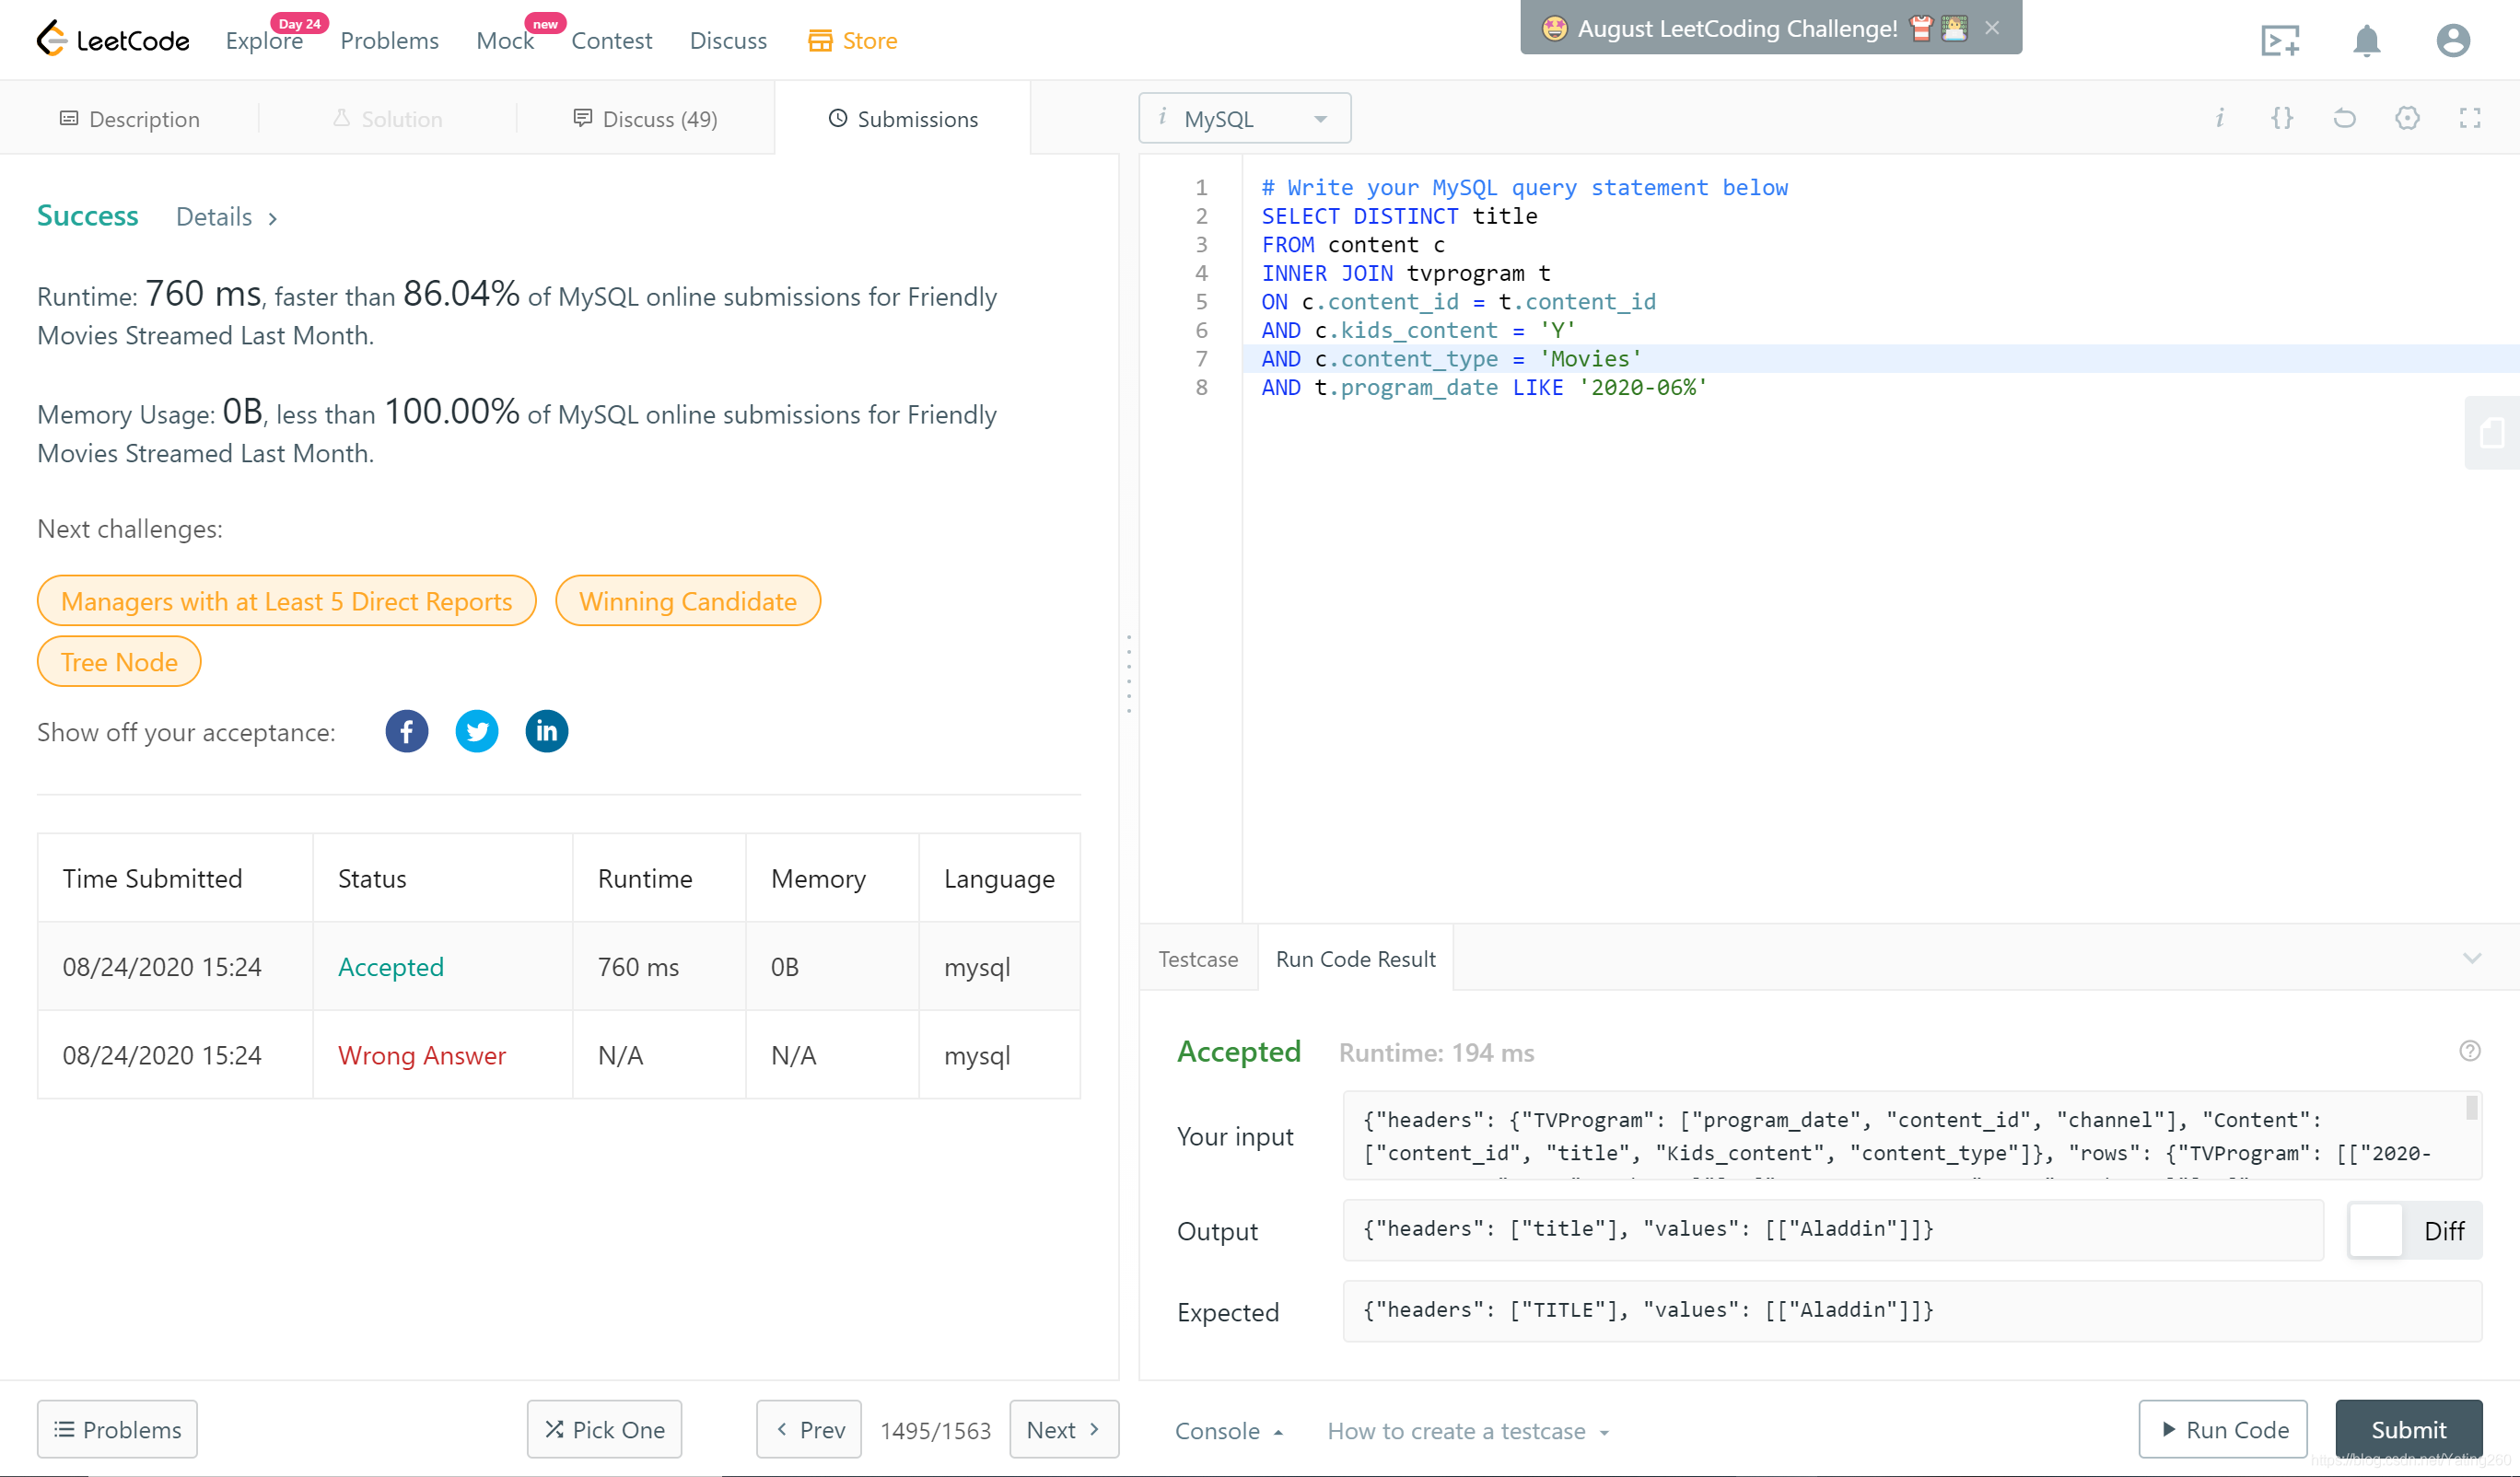Screen dimensions: 2520x1477
Task: Open the MySQL language dropdown
Action: 1244,118
